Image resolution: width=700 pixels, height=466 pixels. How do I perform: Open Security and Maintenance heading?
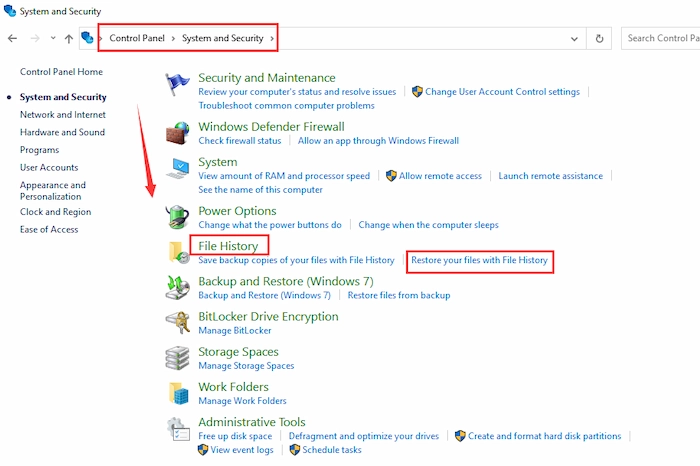[267, 78]
